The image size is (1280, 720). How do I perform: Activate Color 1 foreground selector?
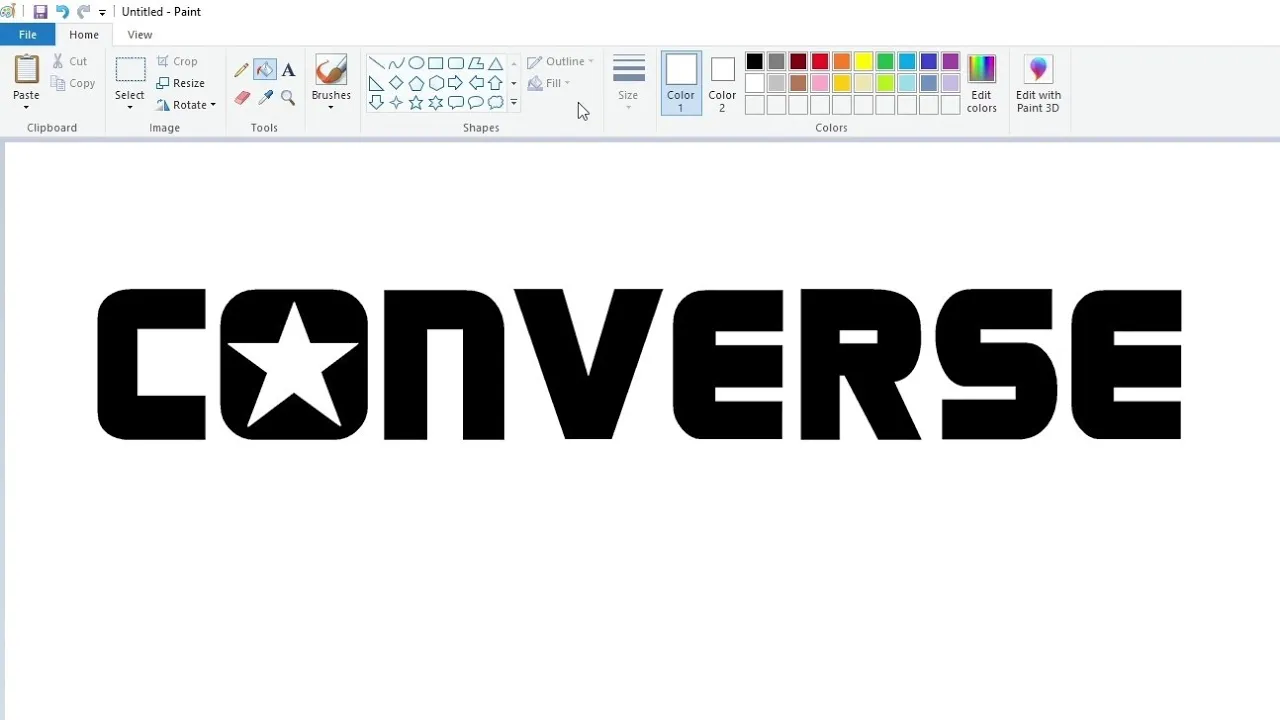coord(681,83)
